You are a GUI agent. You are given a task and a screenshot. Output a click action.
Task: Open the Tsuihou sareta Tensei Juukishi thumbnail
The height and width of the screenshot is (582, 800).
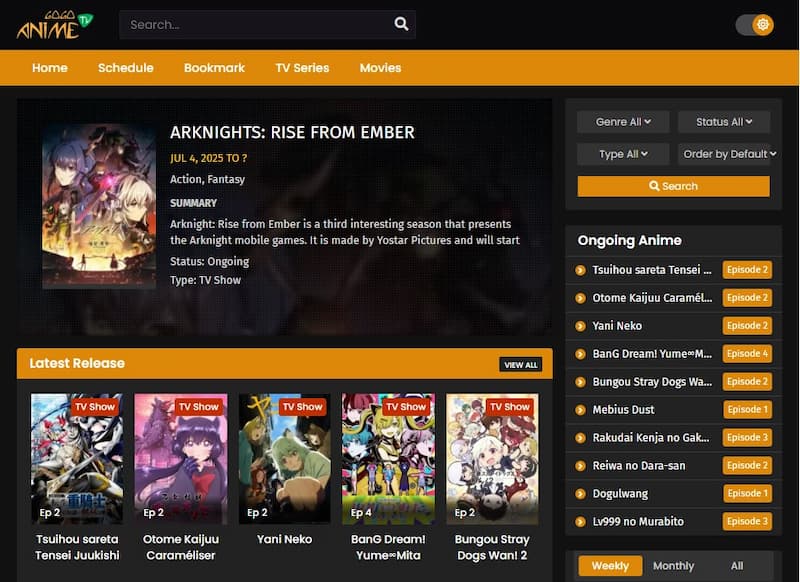click(77, 459)
